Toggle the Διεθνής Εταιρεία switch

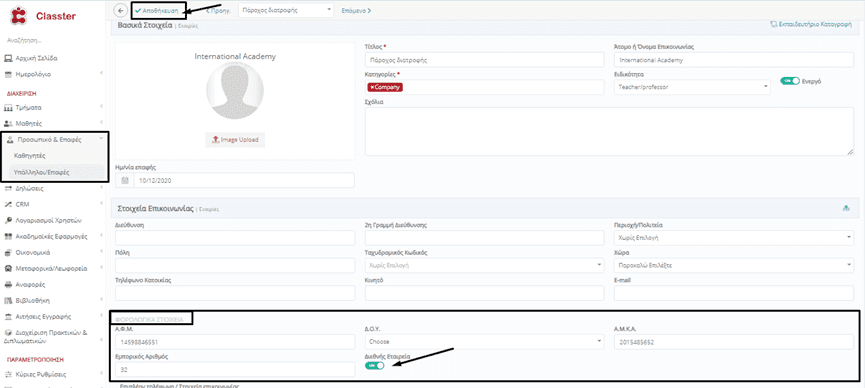375,366
